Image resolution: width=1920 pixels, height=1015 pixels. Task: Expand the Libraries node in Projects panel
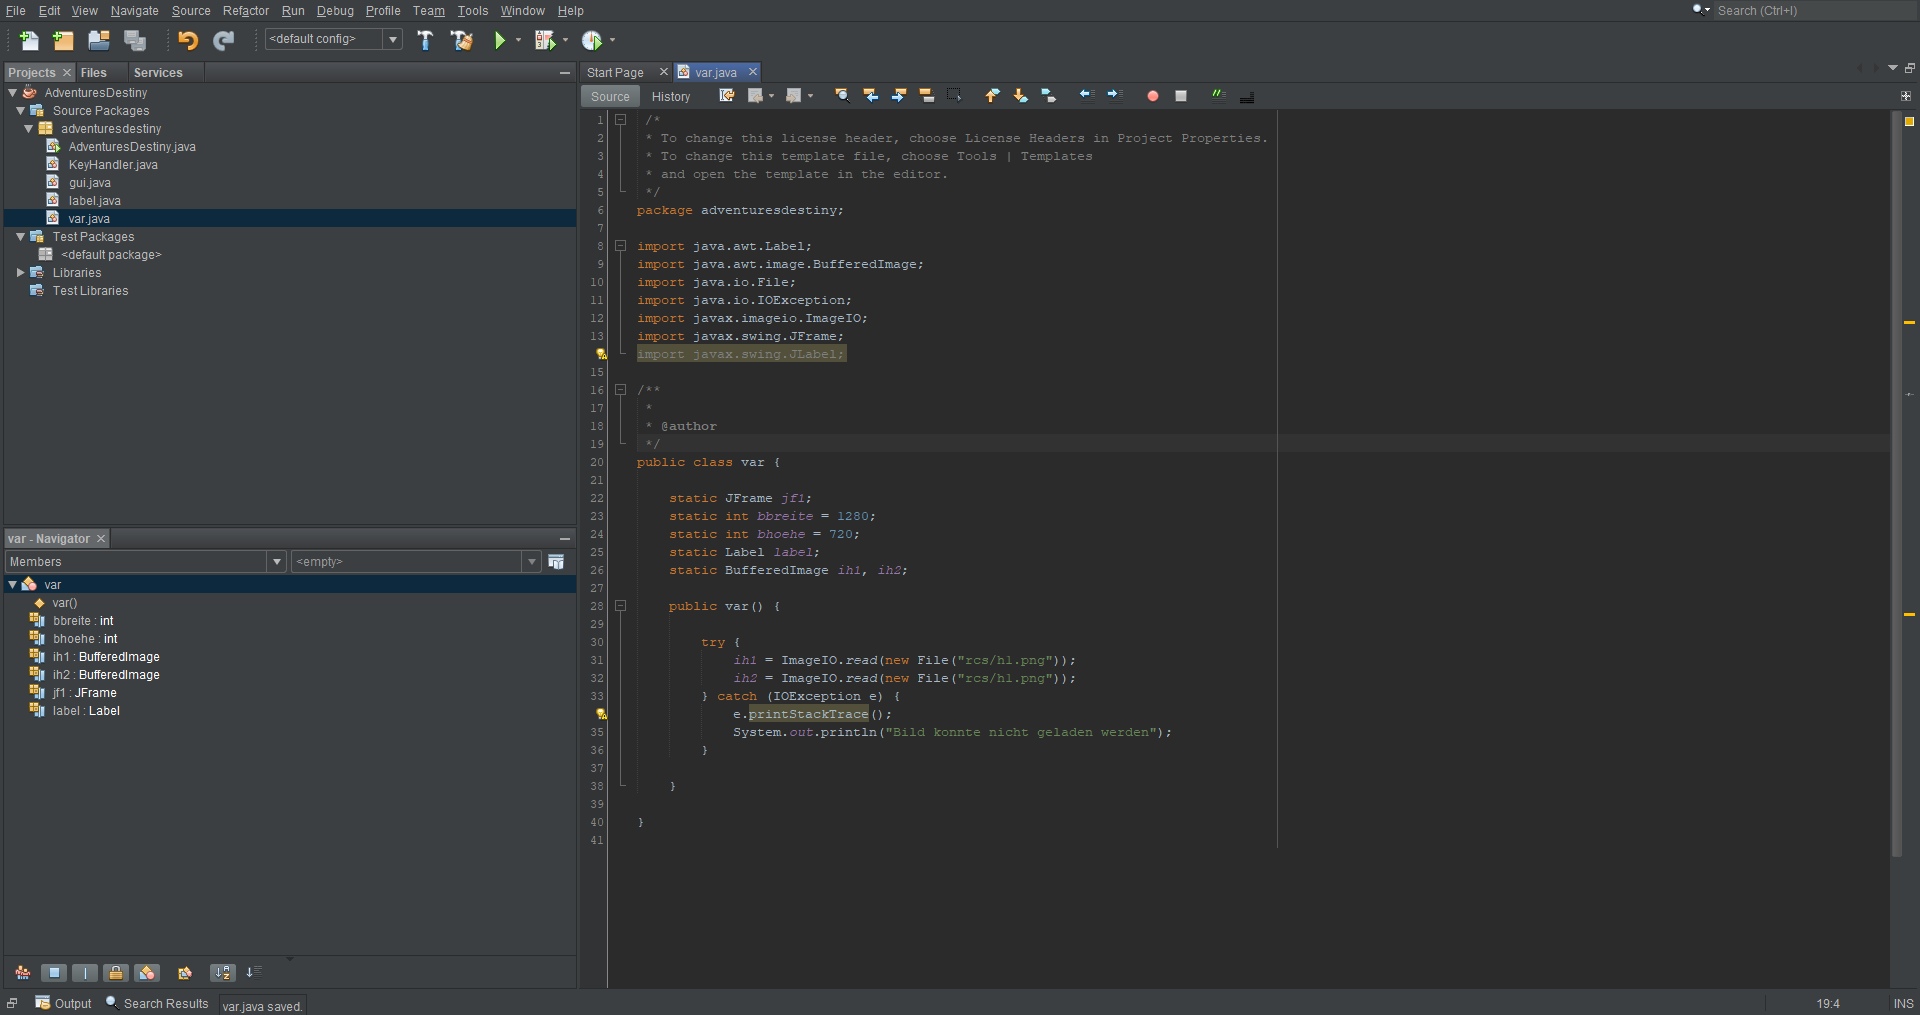tap(20, 272)
